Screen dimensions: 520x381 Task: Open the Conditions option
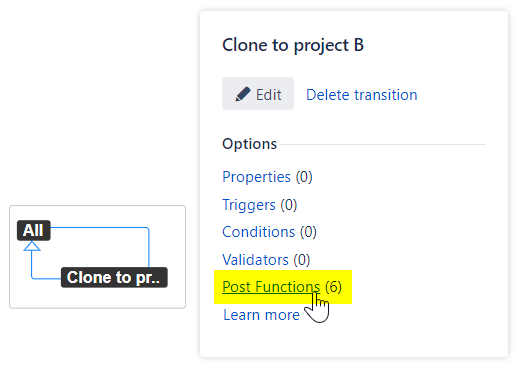pos(259,232)
